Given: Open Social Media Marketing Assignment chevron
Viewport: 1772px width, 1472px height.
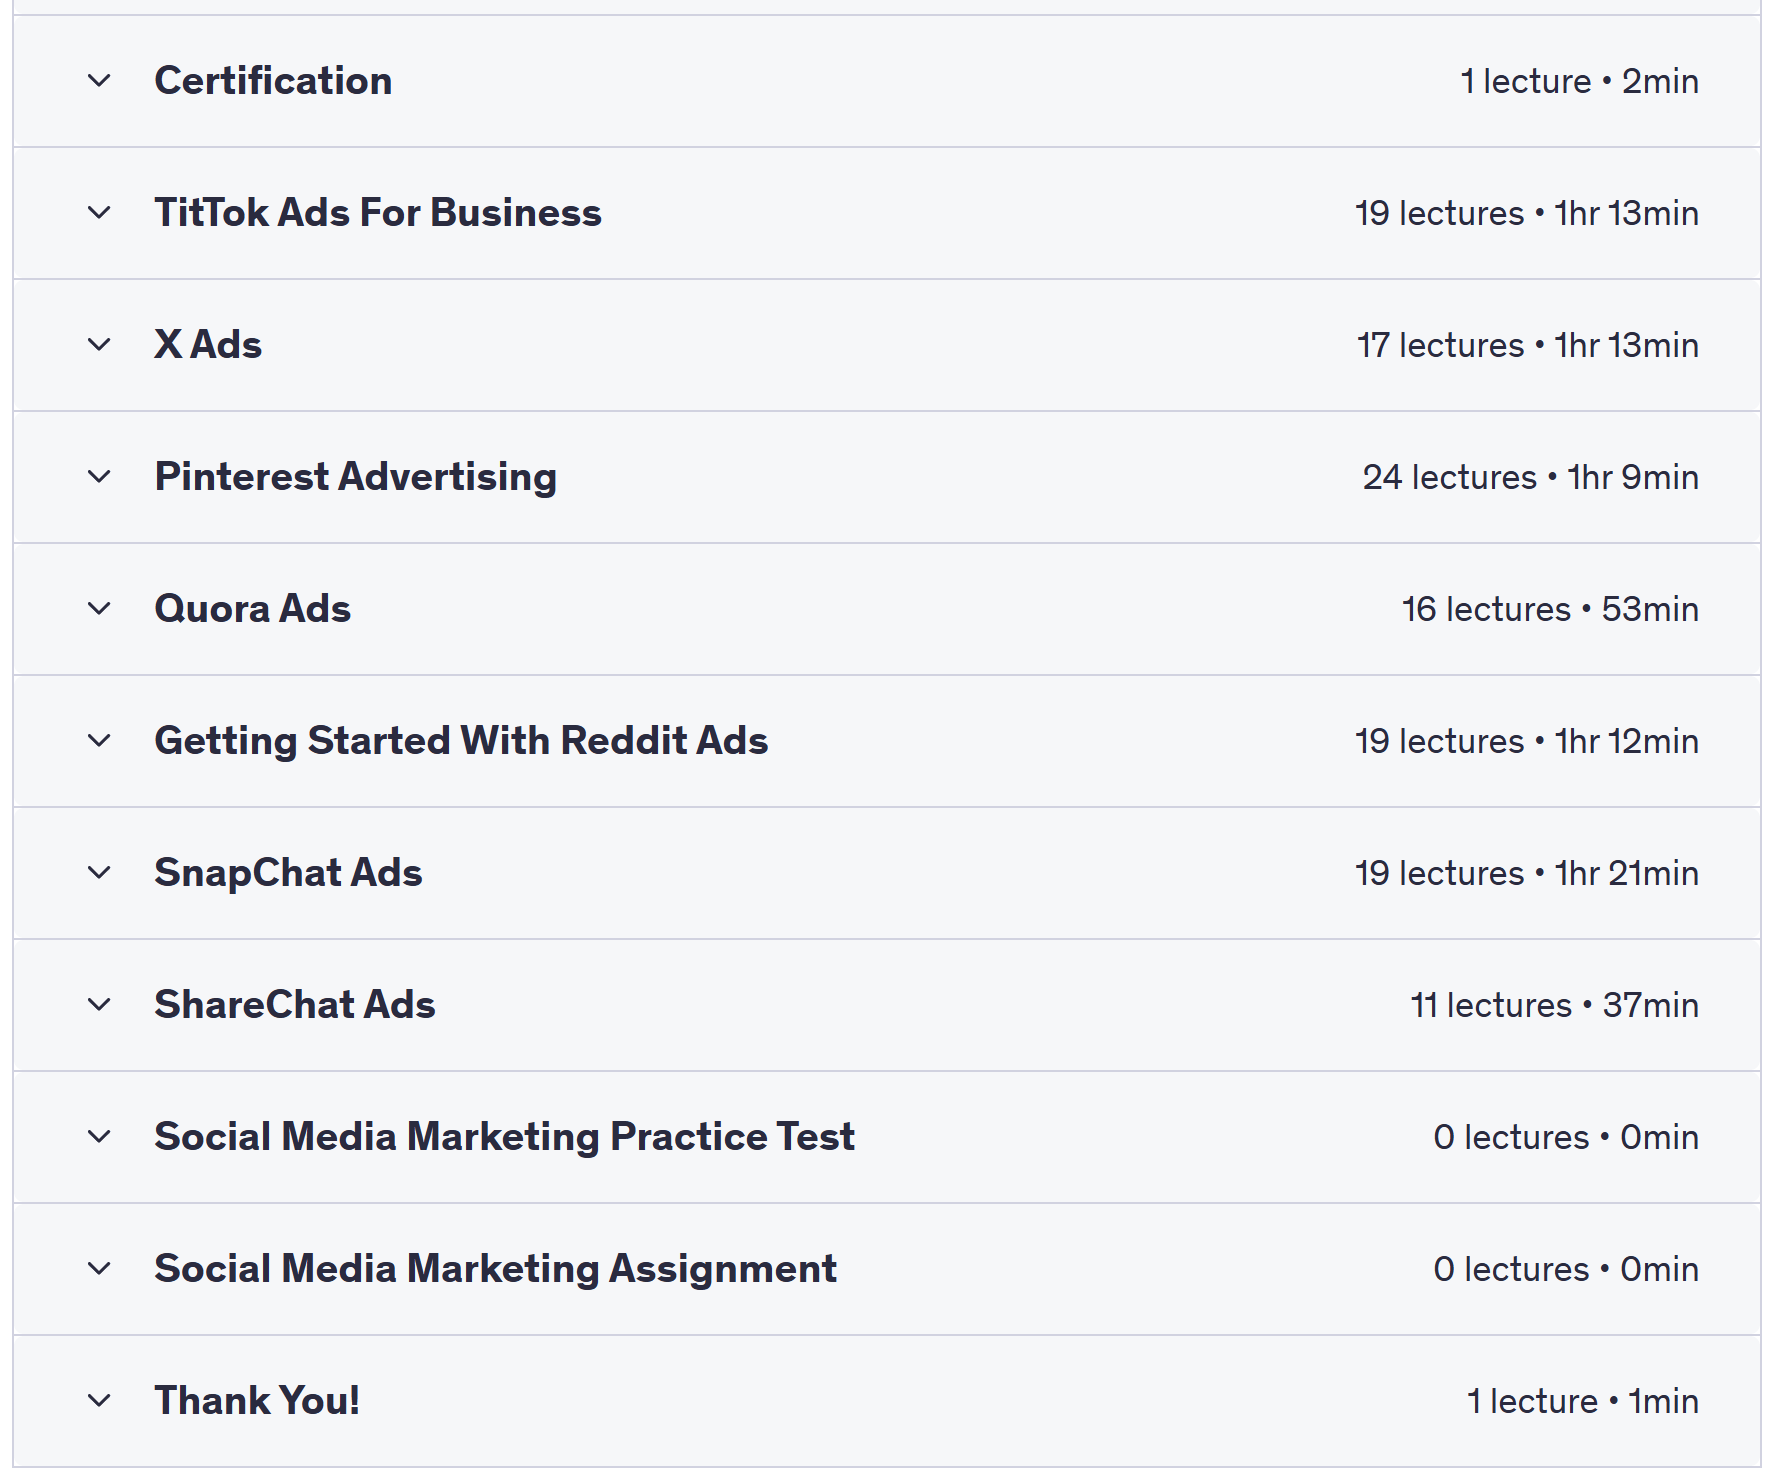Looking at the screenshot, I should (x=99, y=1269).
